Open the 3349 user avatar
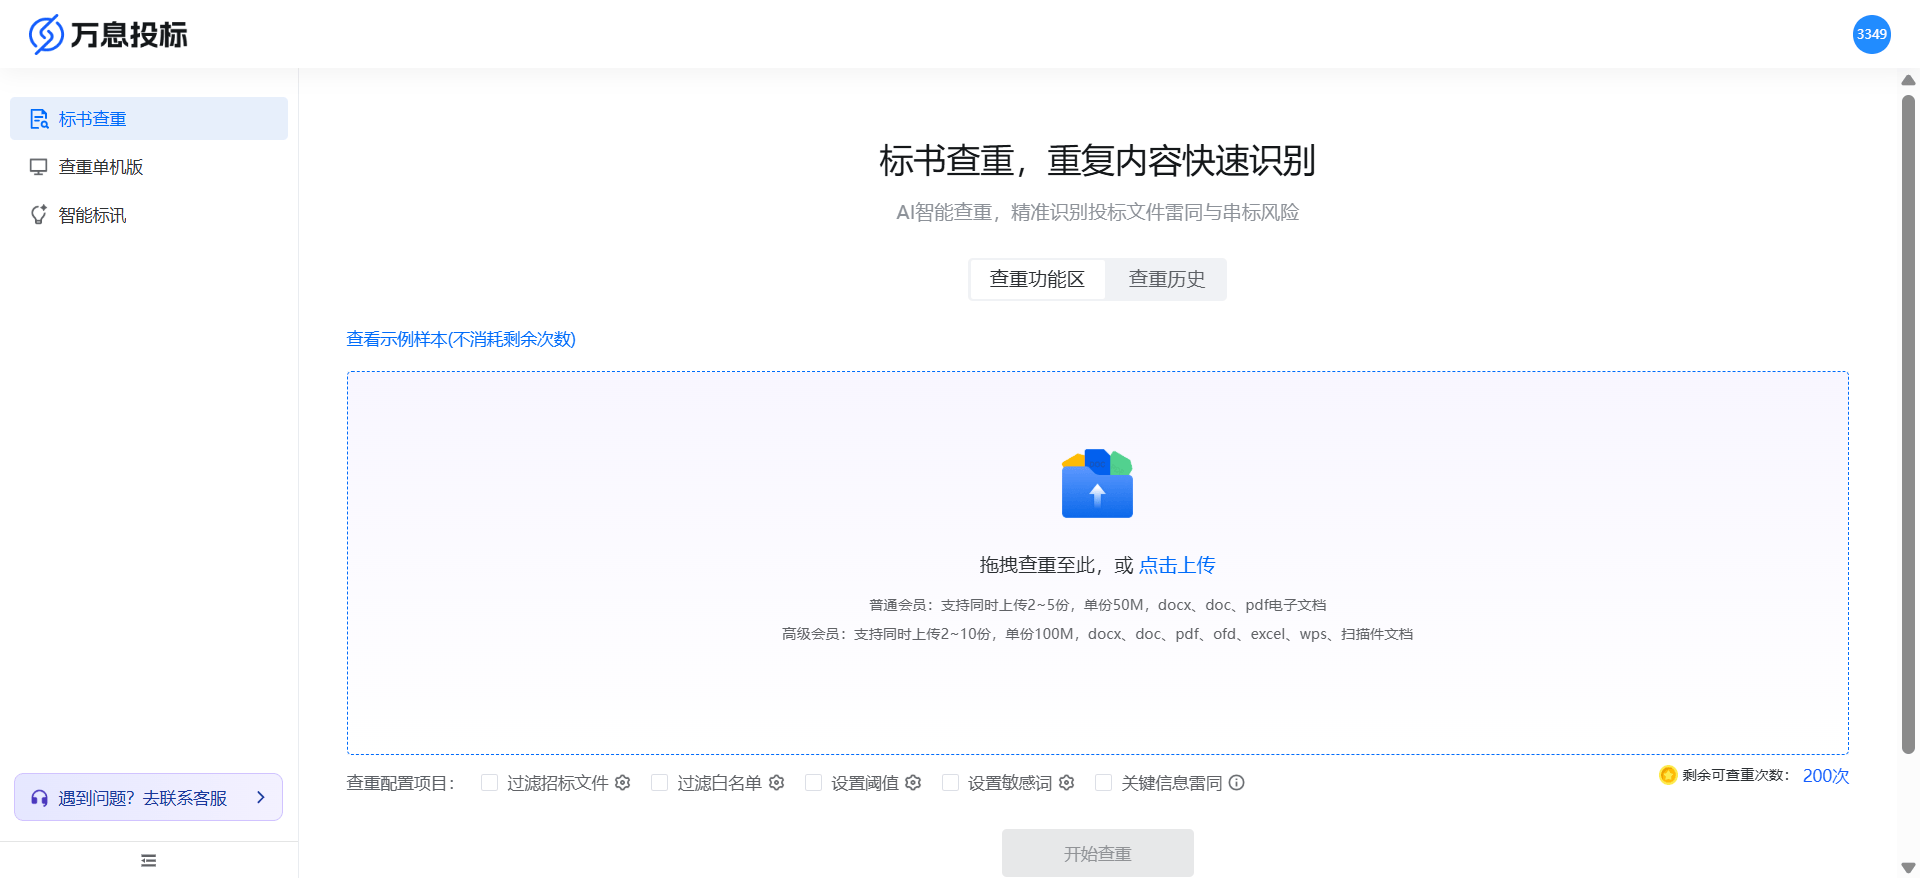This screenshot has height=878, width=1920. pos(1871,34)
